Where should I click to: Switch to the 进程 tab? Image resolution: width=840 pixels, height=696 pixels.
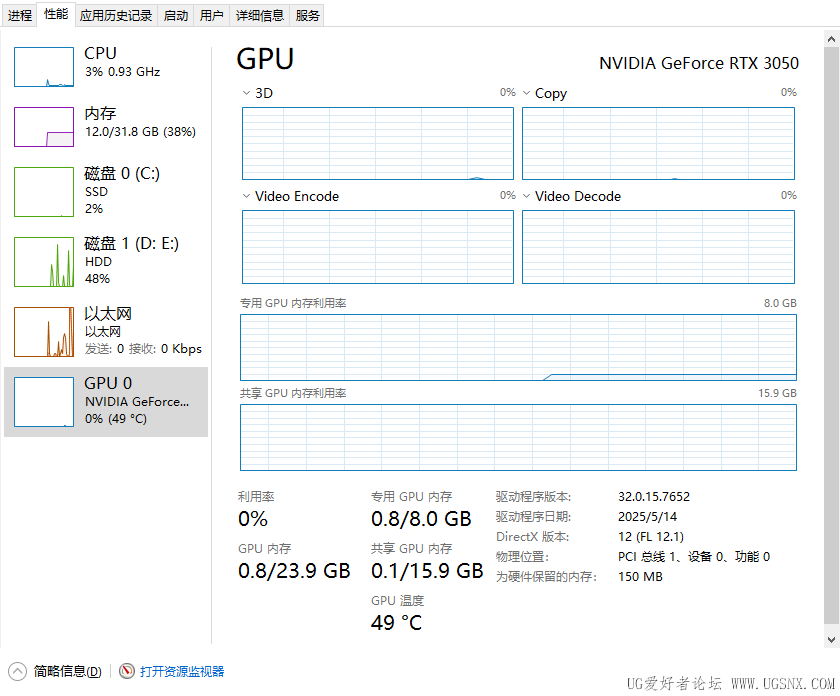(x=20, y=15)
